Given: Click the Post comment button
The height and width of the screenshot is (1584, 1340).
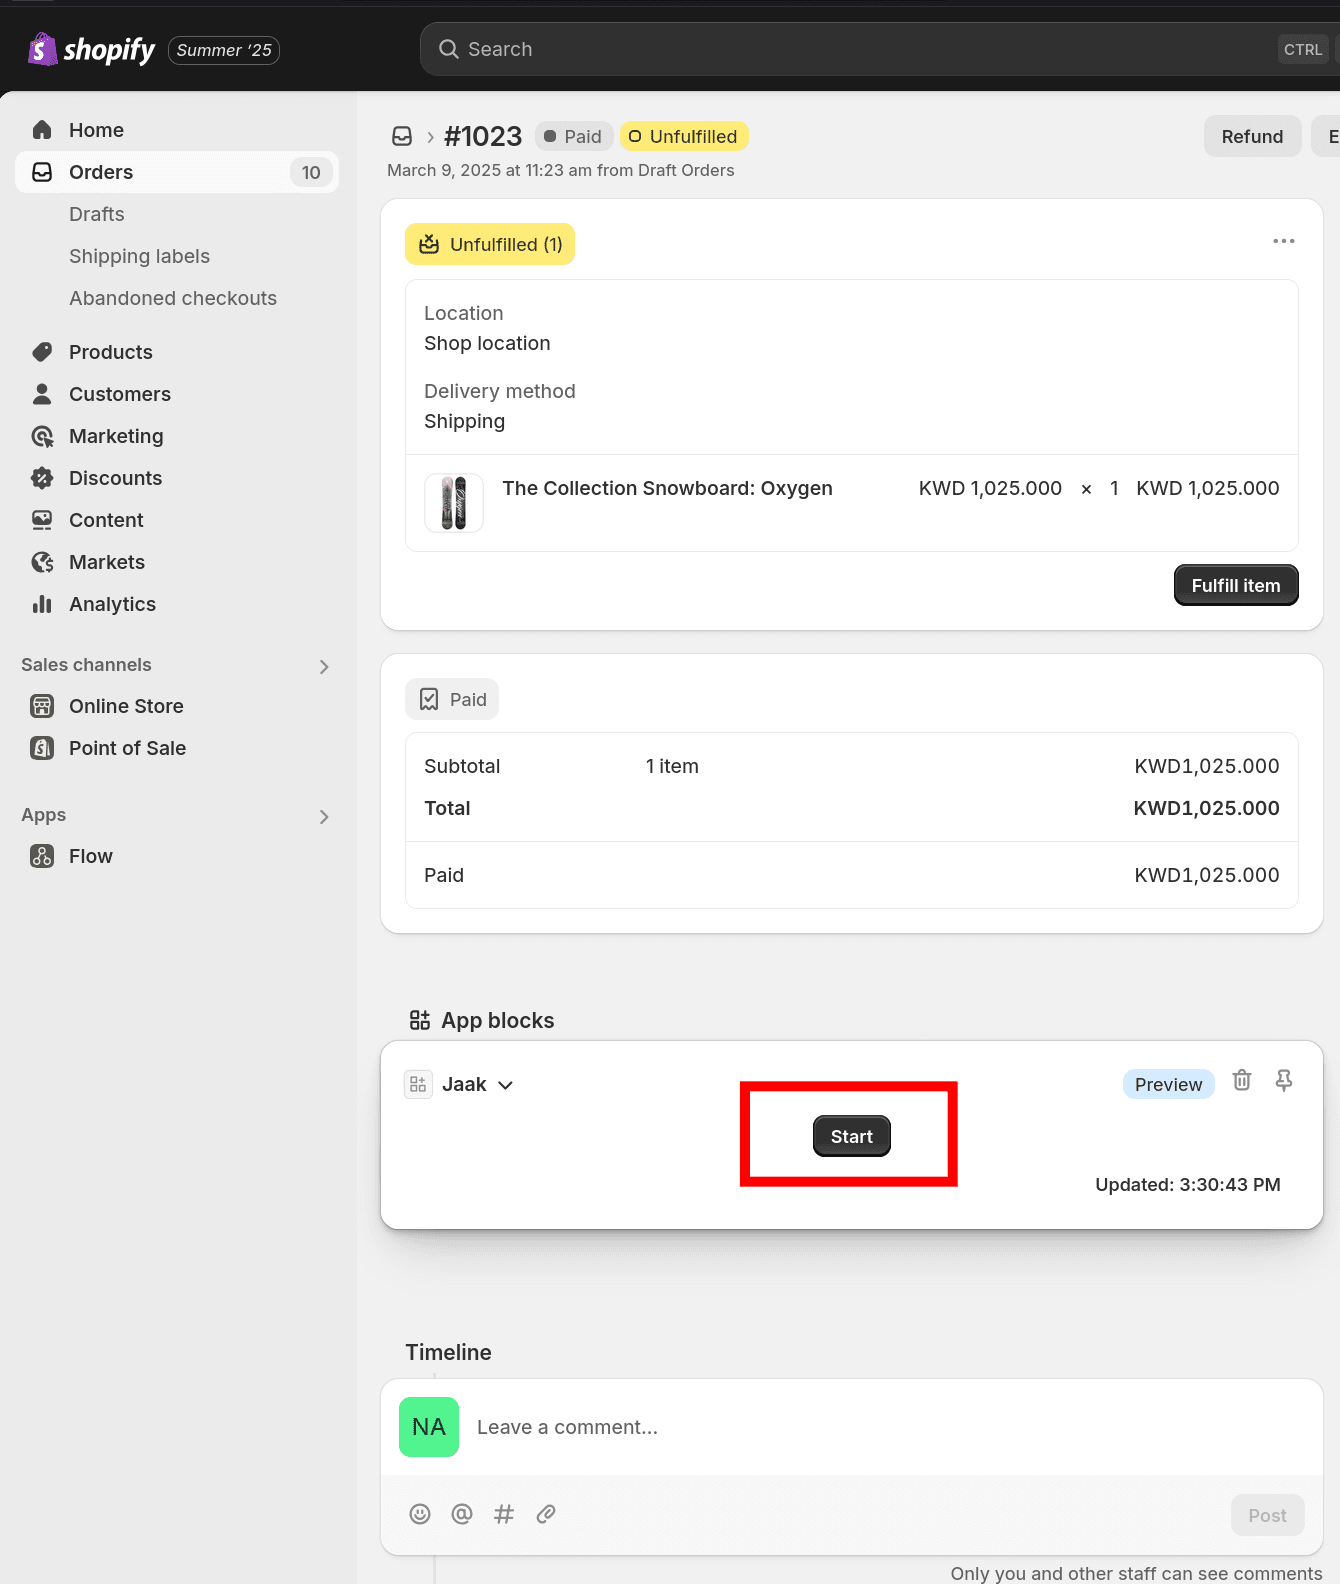Looking at the screenshot, I should point(1267,1515).
